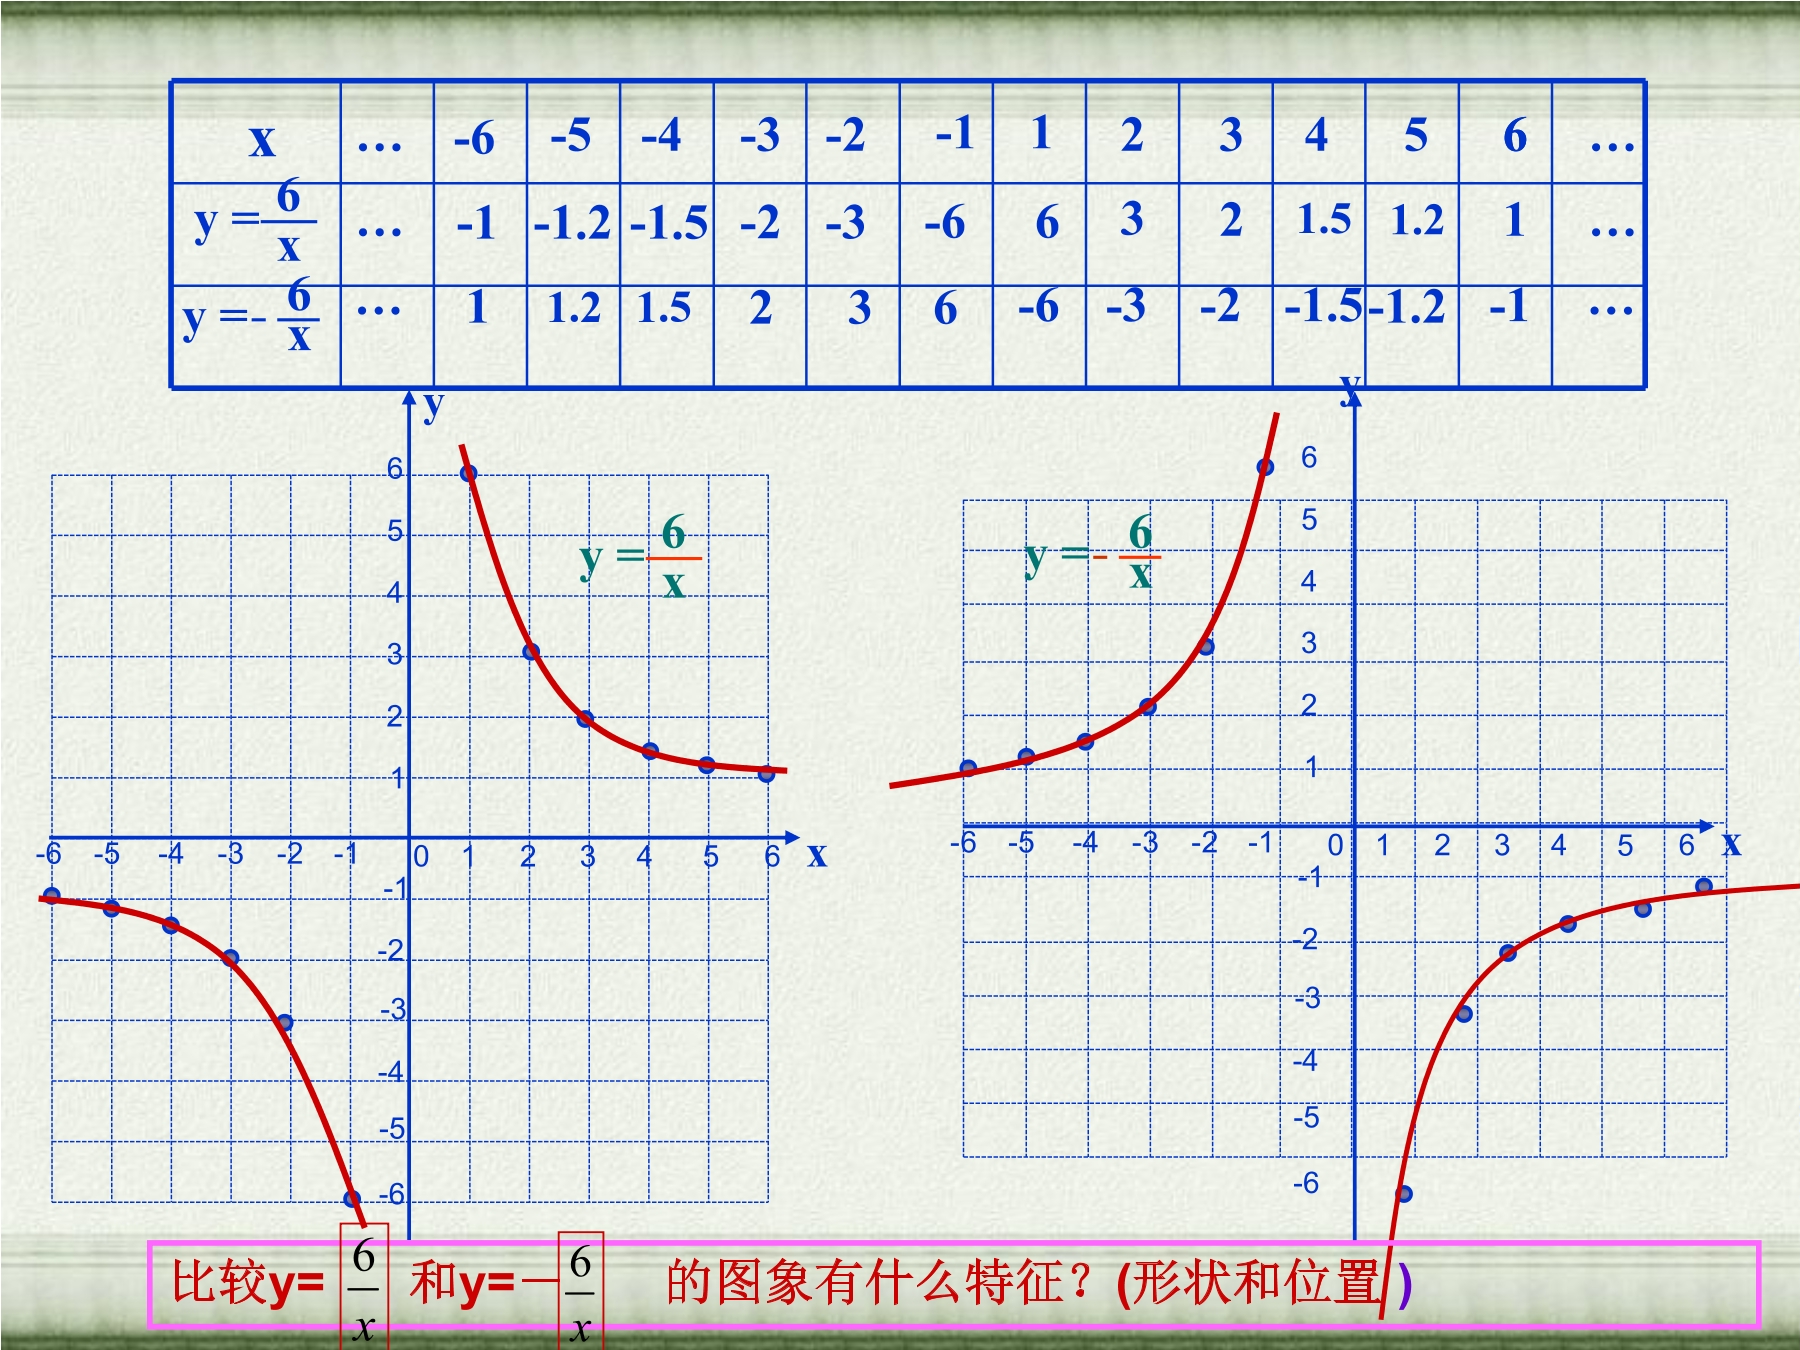
Task: Select the "y = 6/x" row label in the table
Action: coord(255,221)
